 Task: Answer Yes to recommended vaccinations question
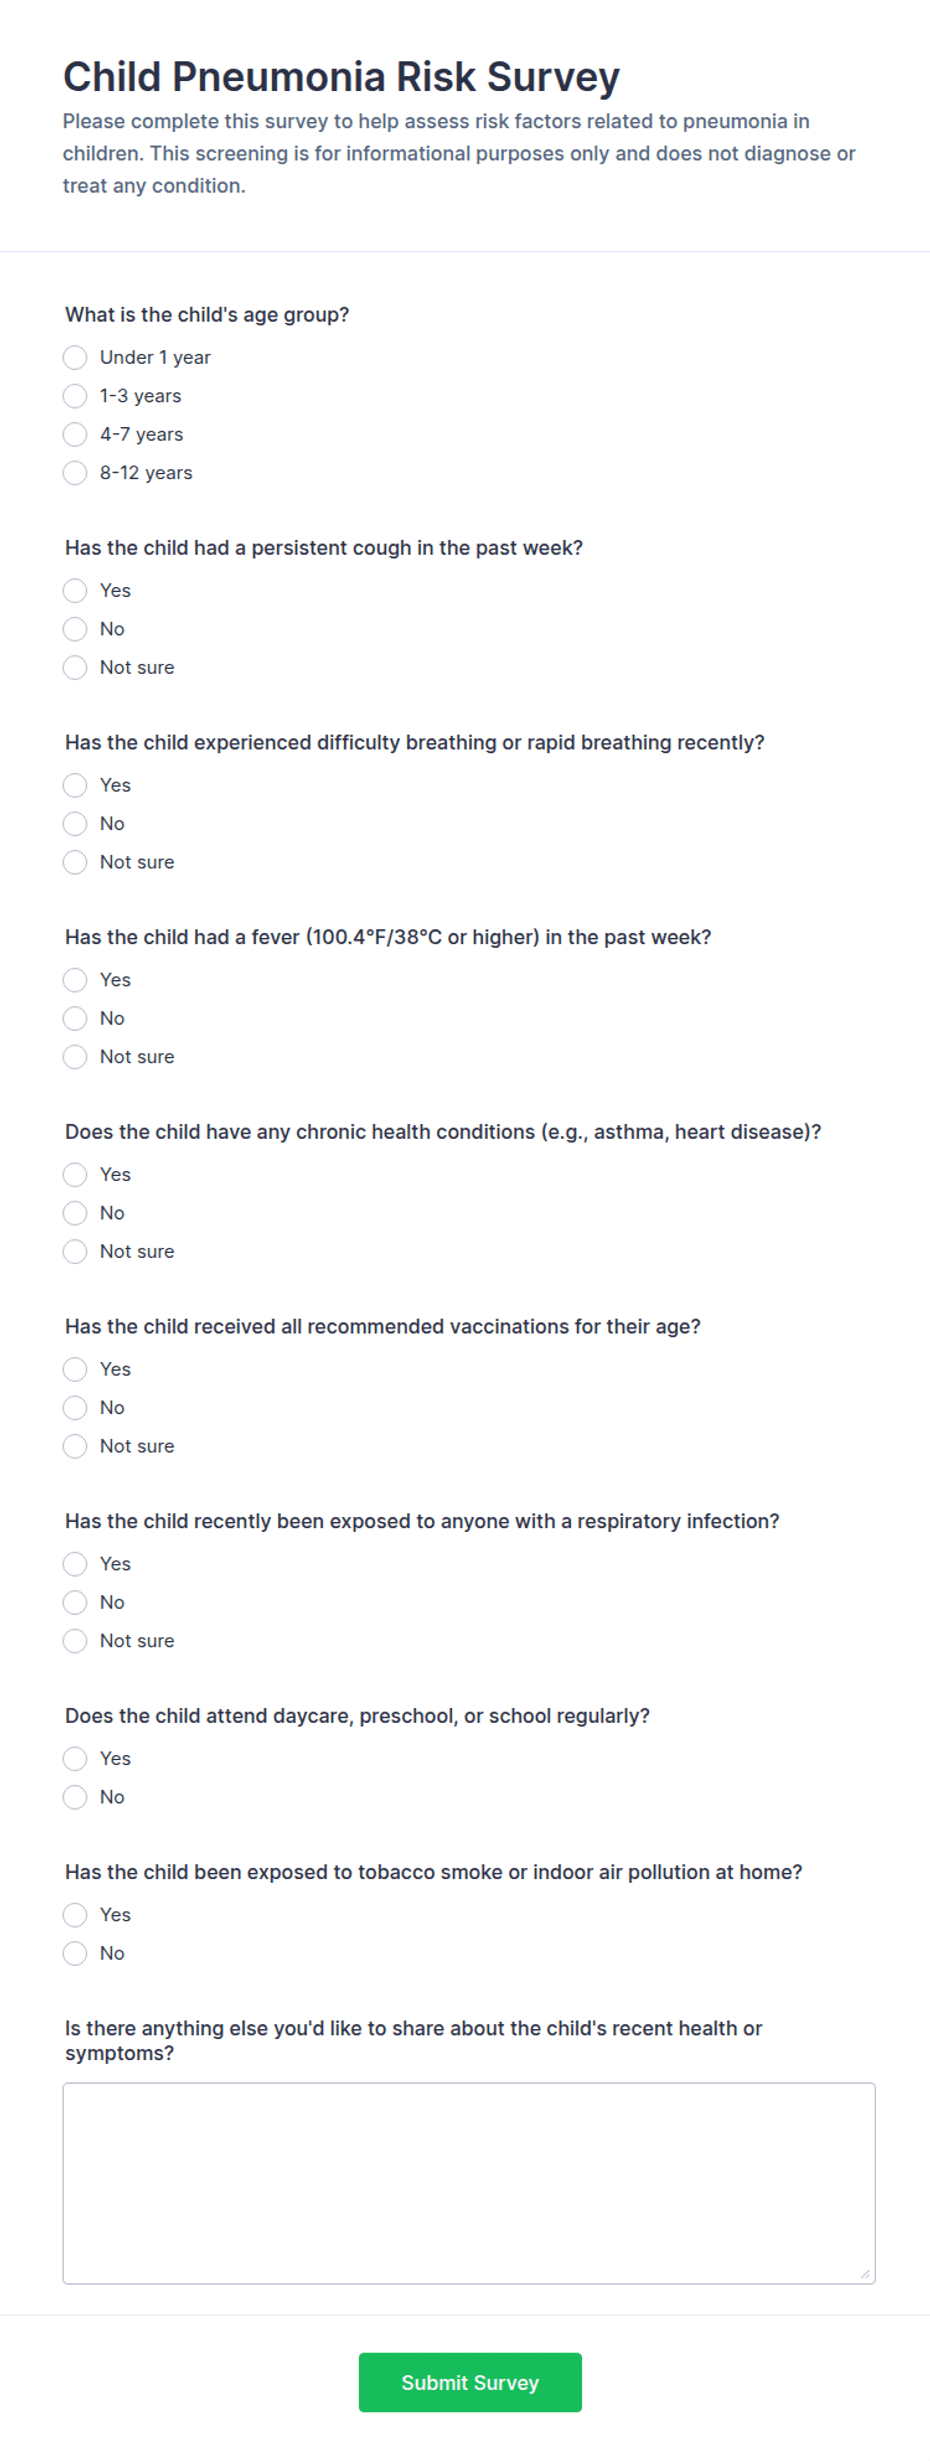pyautogui.click(x=75, y=1369)
